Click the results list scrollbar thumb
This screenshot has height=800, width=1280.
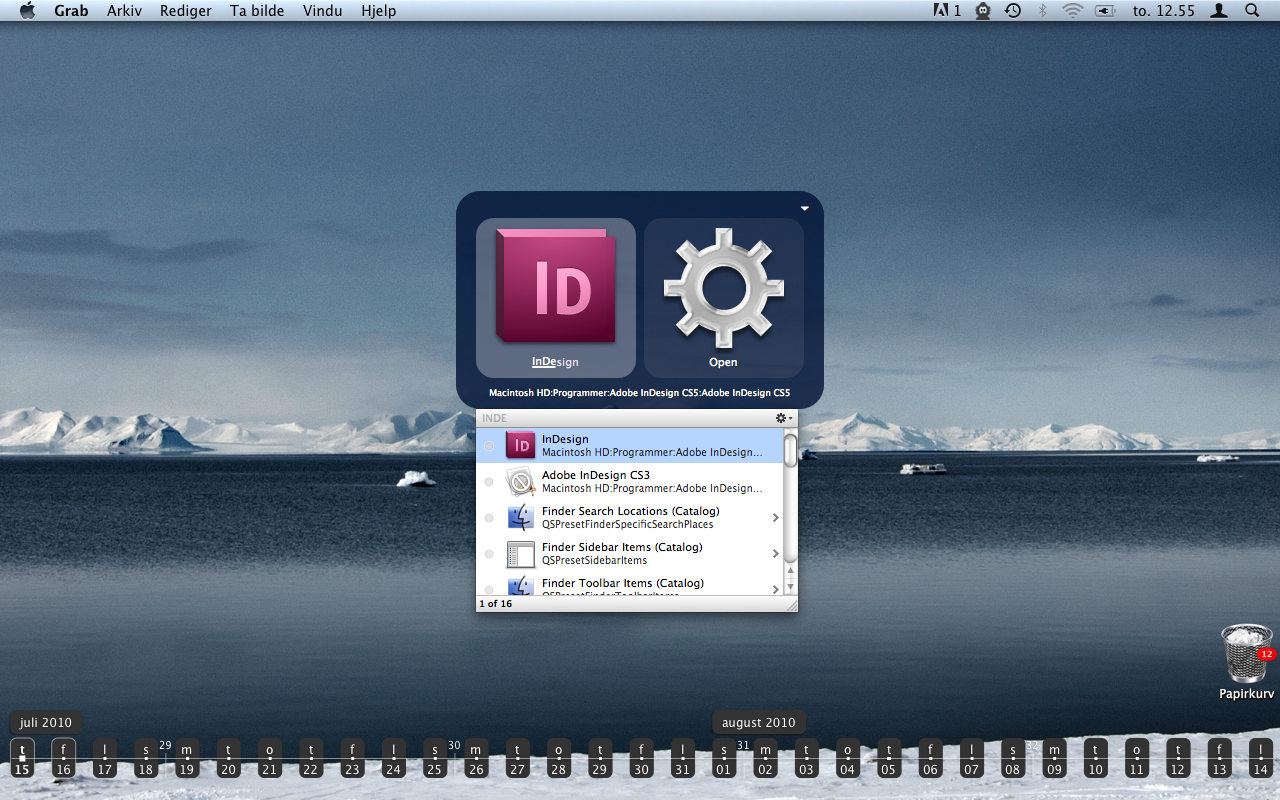[790, 450]
